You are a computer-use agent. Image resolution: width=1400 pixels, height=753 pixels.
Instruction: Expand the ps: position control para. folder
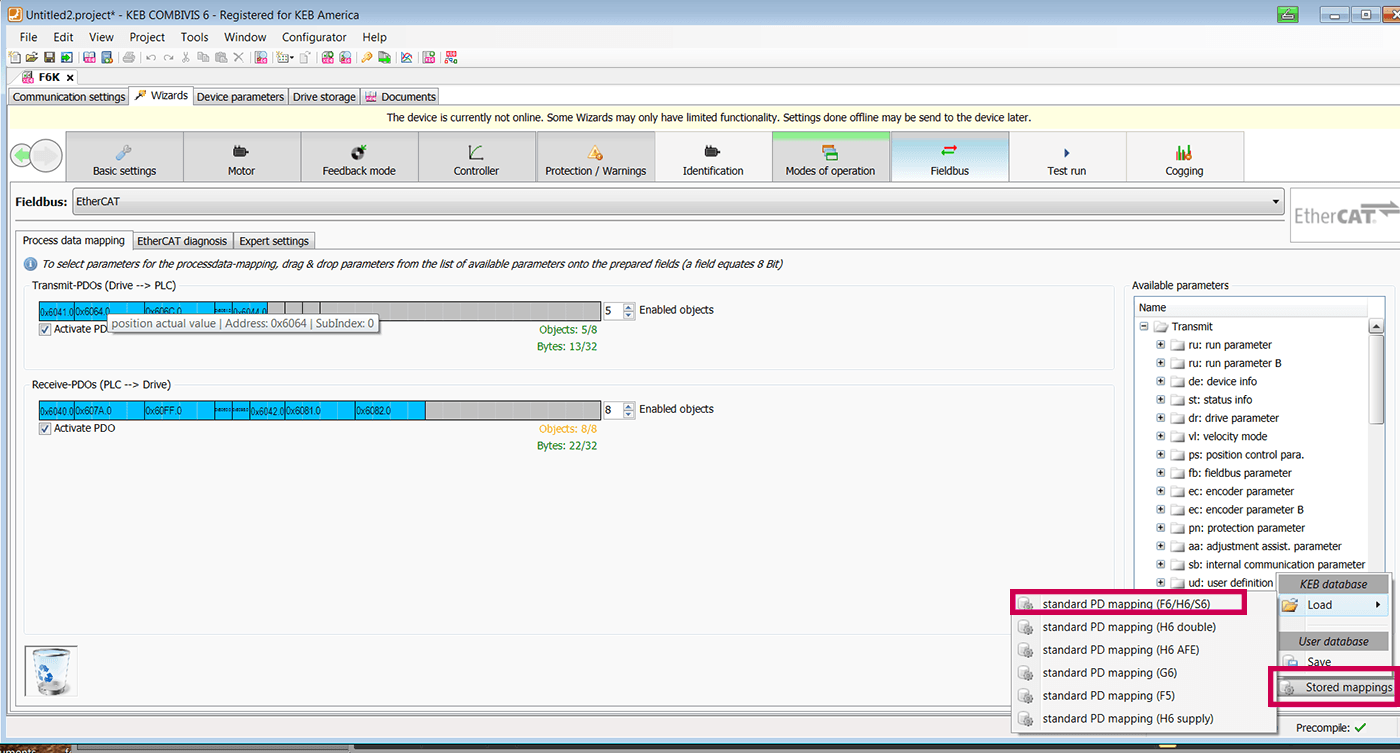(1161, 455)
